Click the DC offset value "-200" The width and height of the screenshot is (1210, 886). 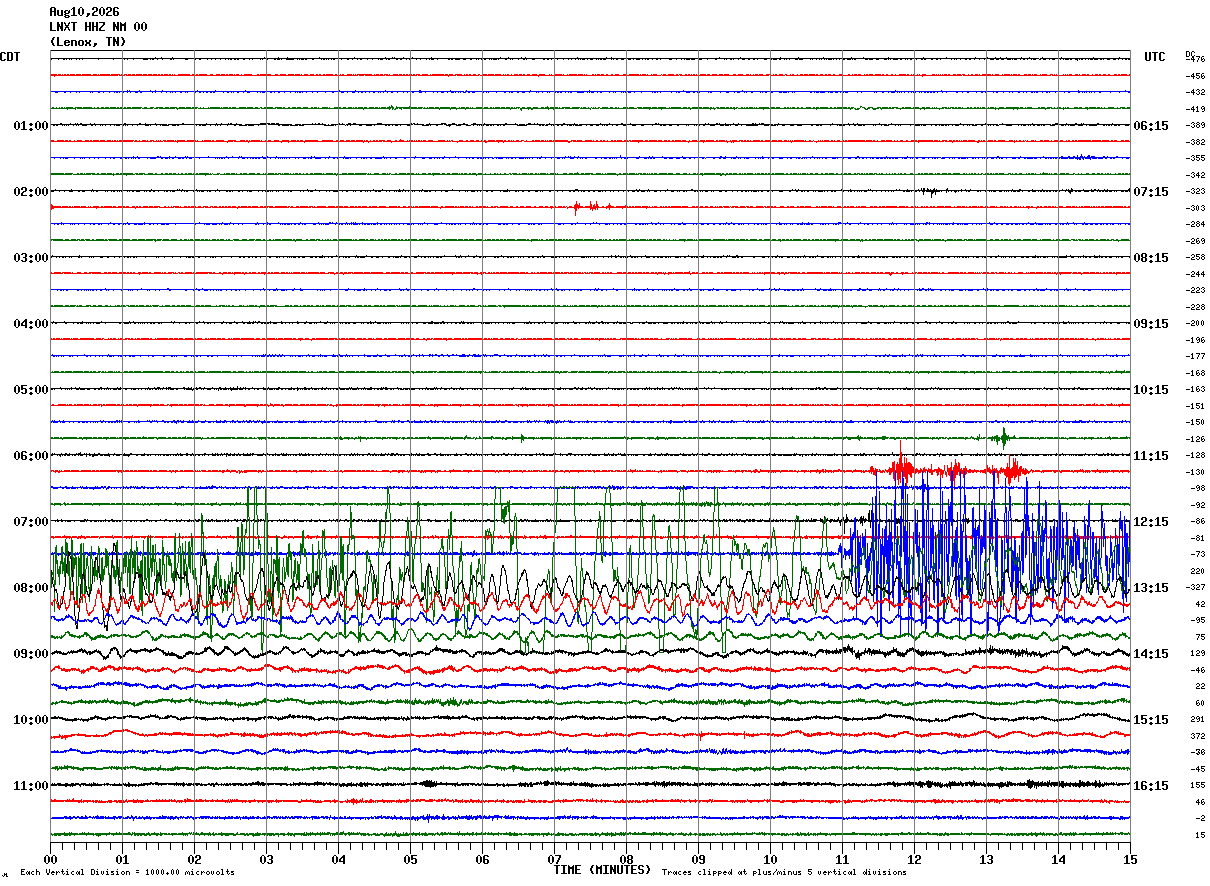coord(1195,323)
